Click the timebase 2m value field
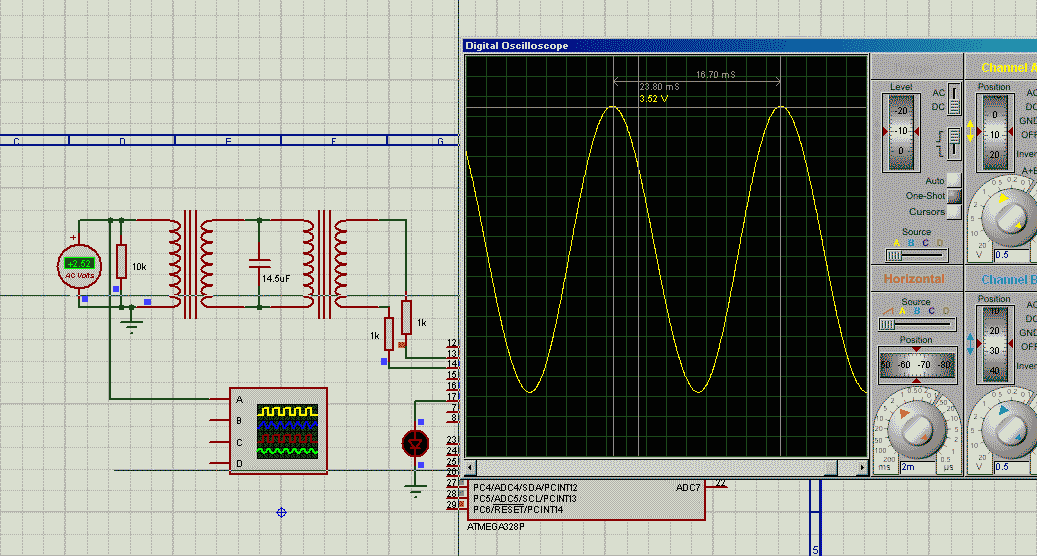Image resolution: width=1037 pixels, height=556 pixels. pyautogui.click(x=918, y=467)
